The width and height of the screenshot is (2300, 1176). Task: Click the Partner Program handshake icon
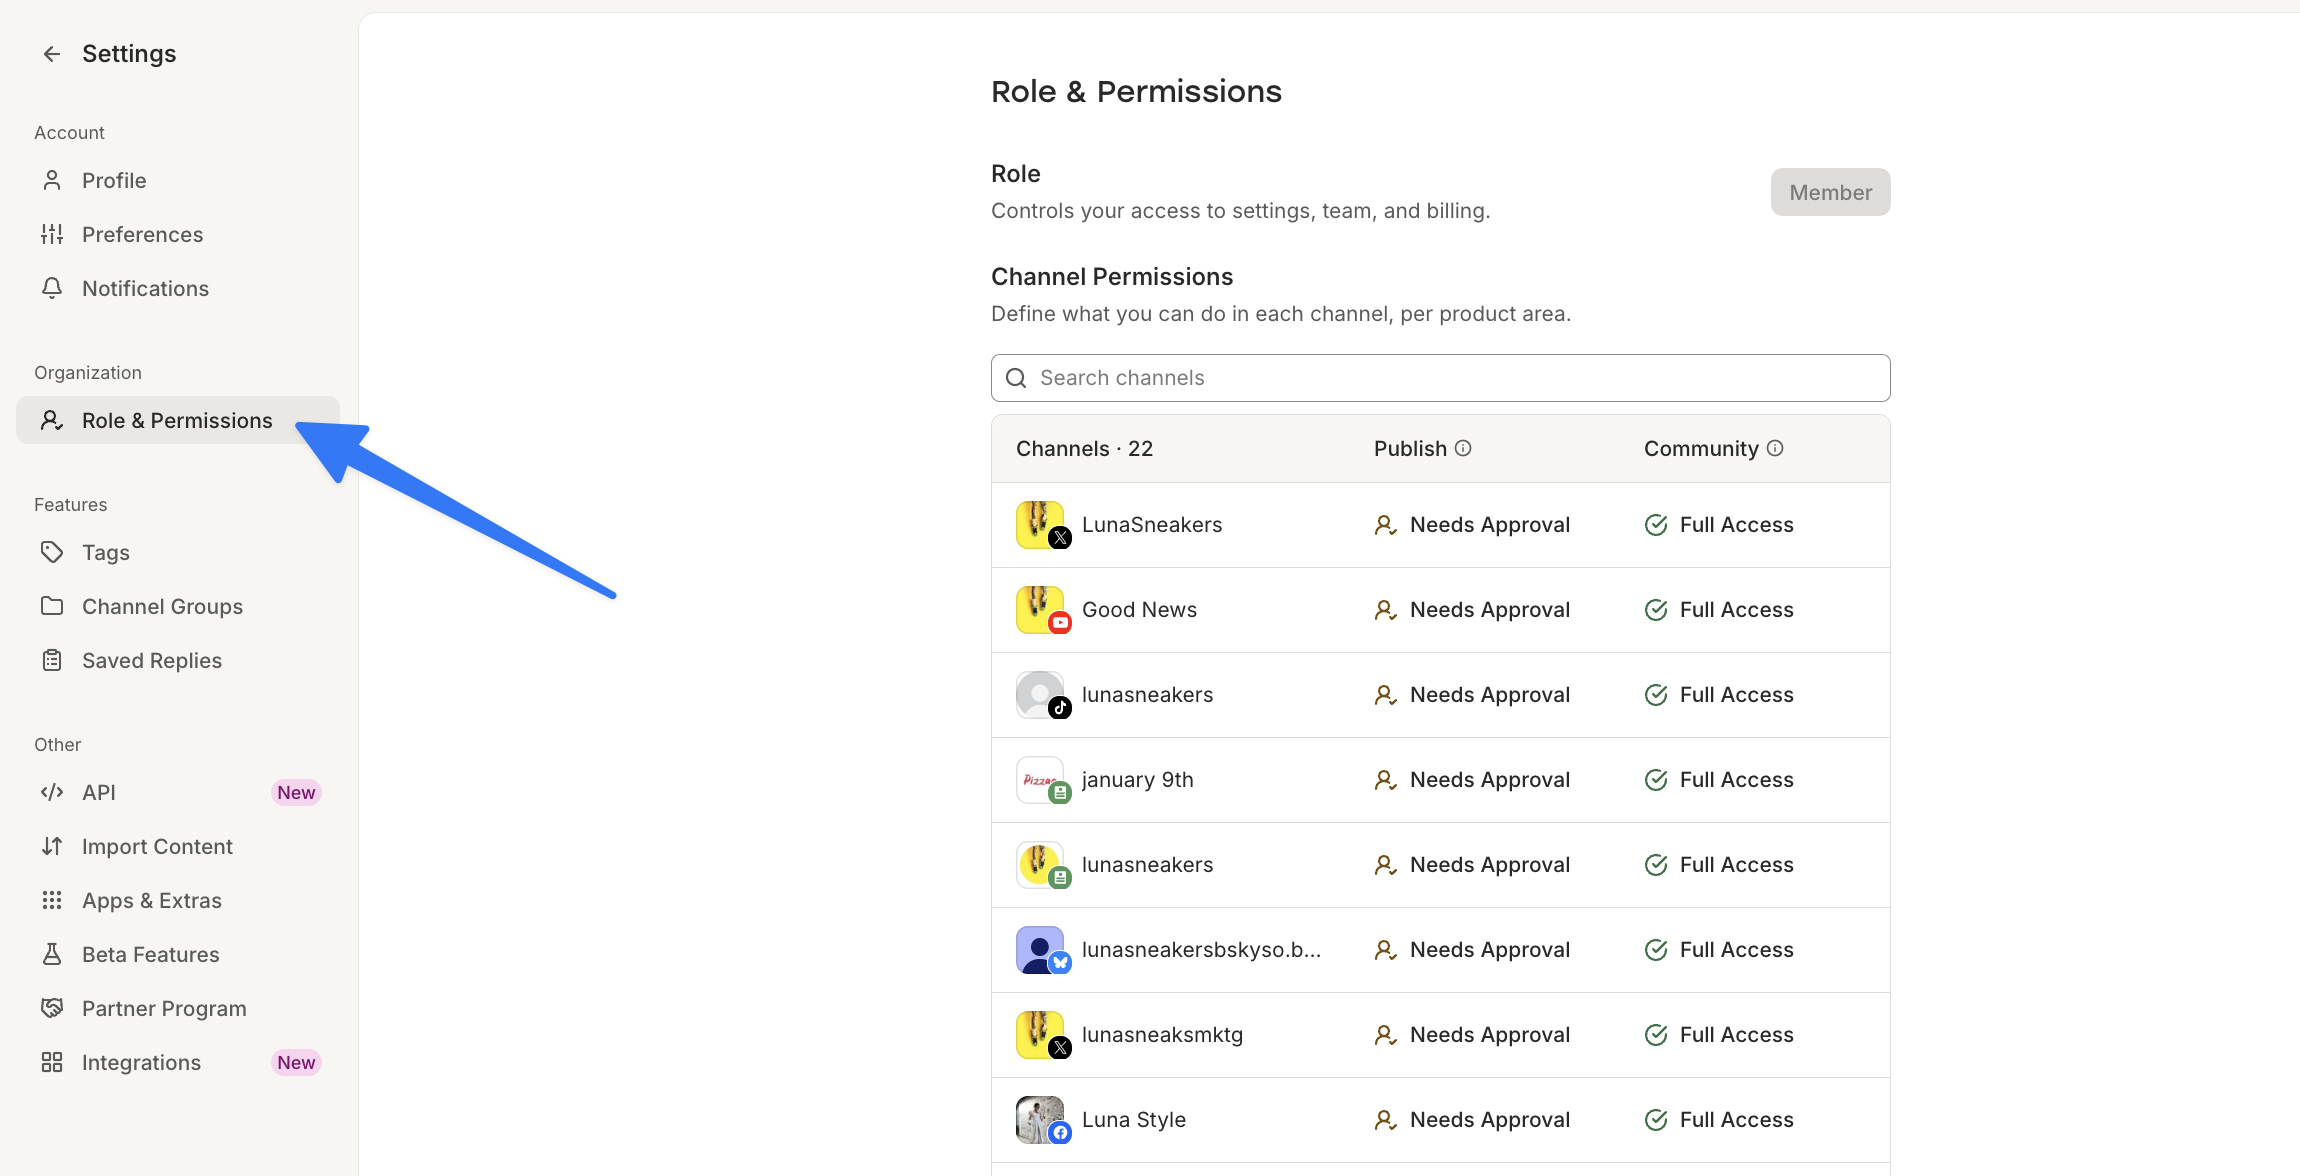(52, 1009)
